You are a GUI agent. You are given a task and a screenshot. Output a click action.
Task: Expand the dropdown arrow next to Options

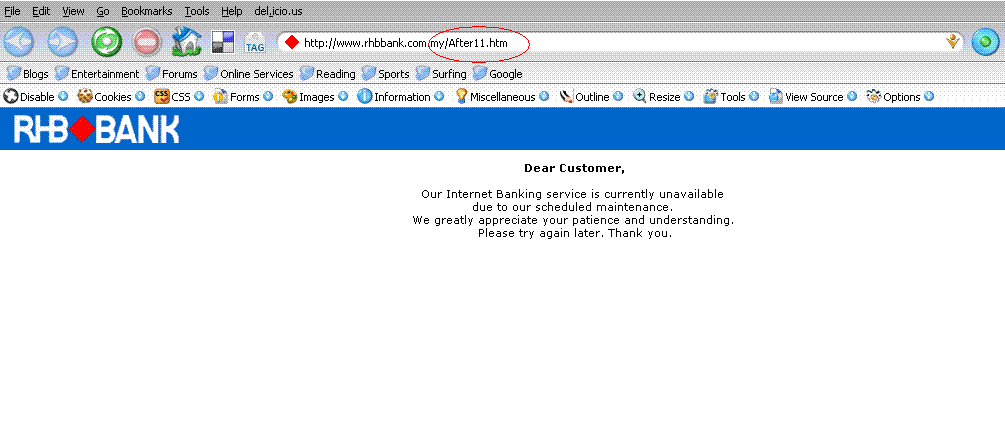pyautogui.click(x=928, y=97)
